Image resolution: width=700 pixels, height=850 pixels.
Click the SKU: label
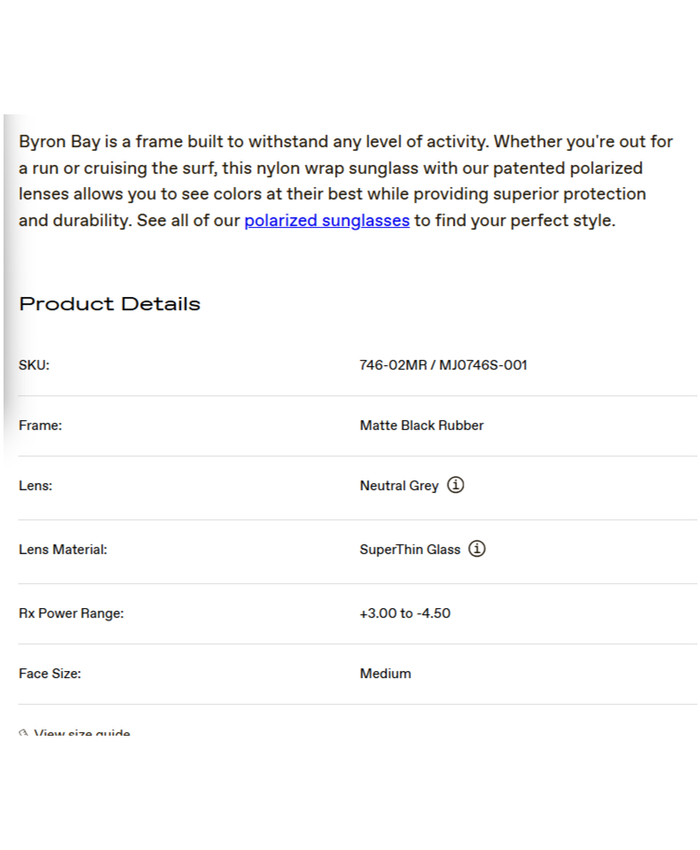pyautogui.click(x=34, y=365)
